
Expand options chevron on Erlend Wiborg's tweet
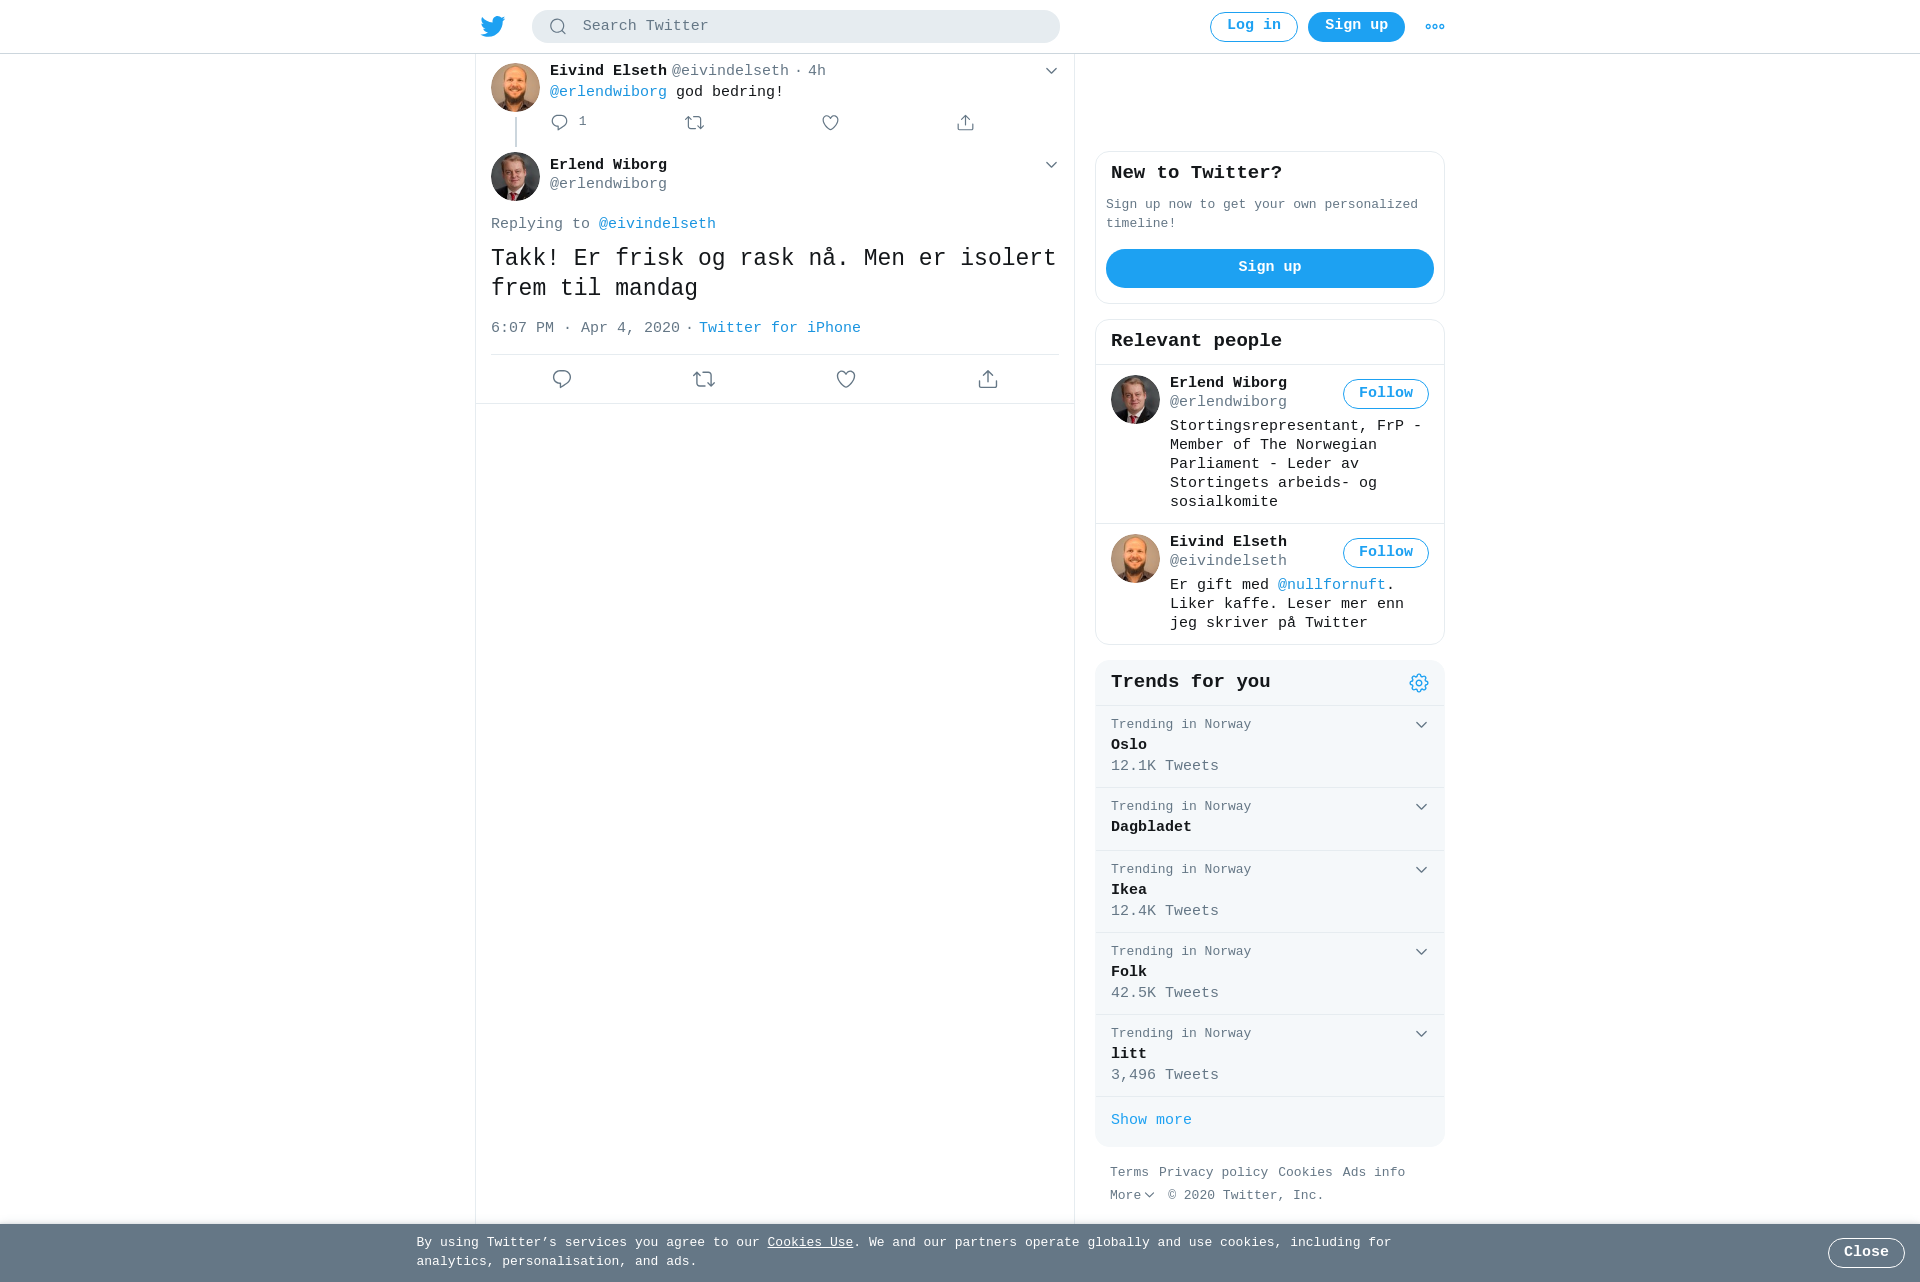coord(1051,165)
